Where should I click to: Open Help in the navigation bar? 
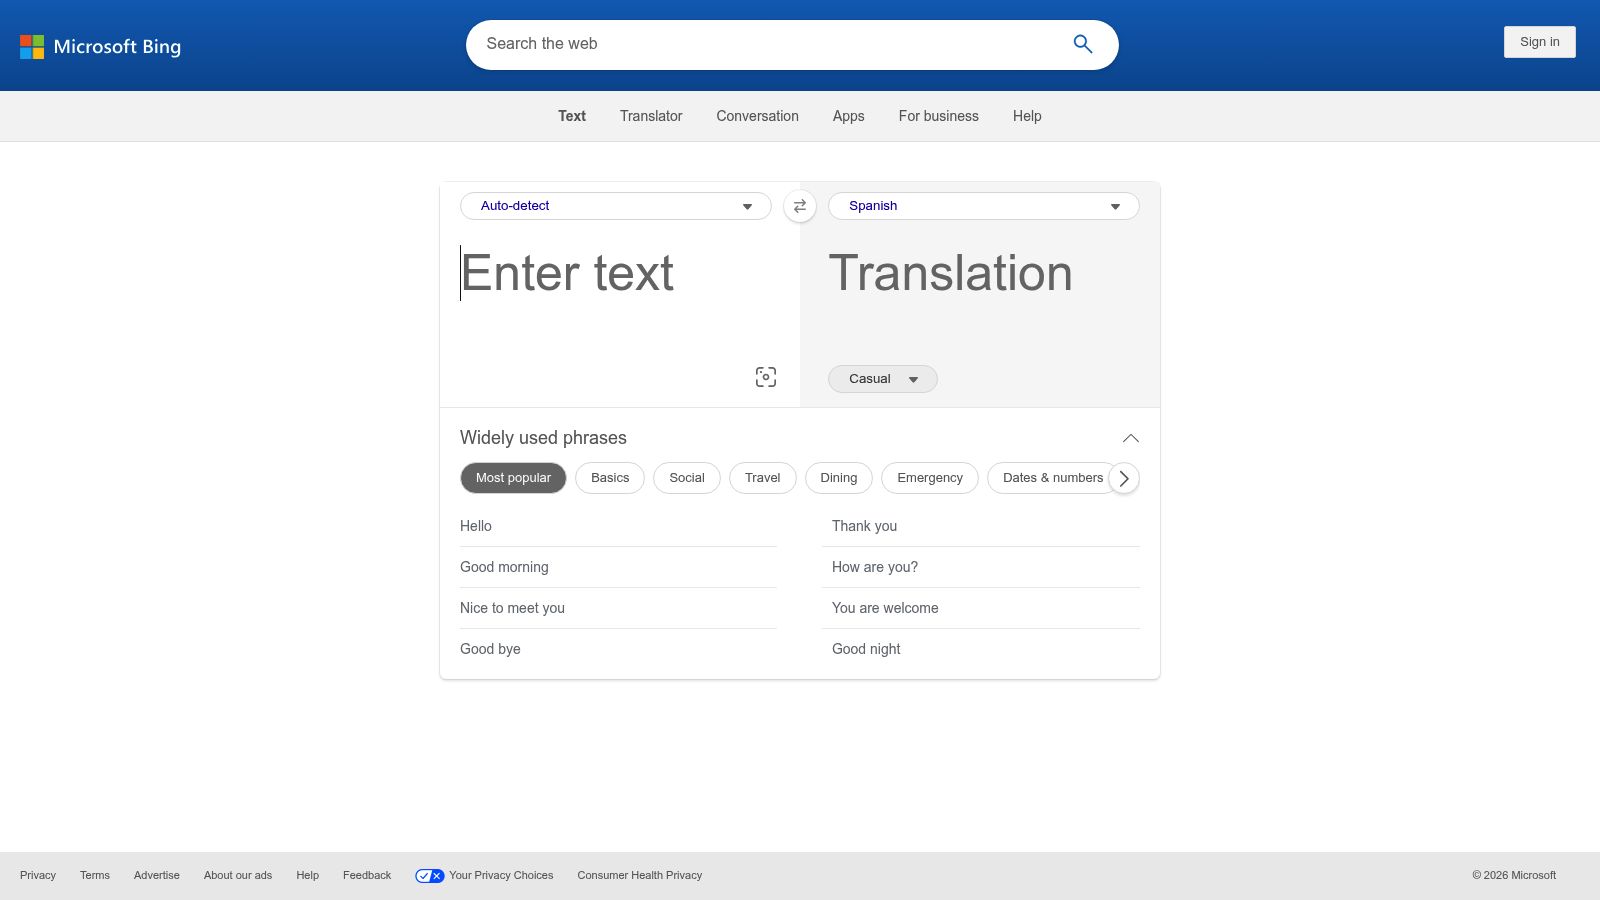[x=1027, y=116]
